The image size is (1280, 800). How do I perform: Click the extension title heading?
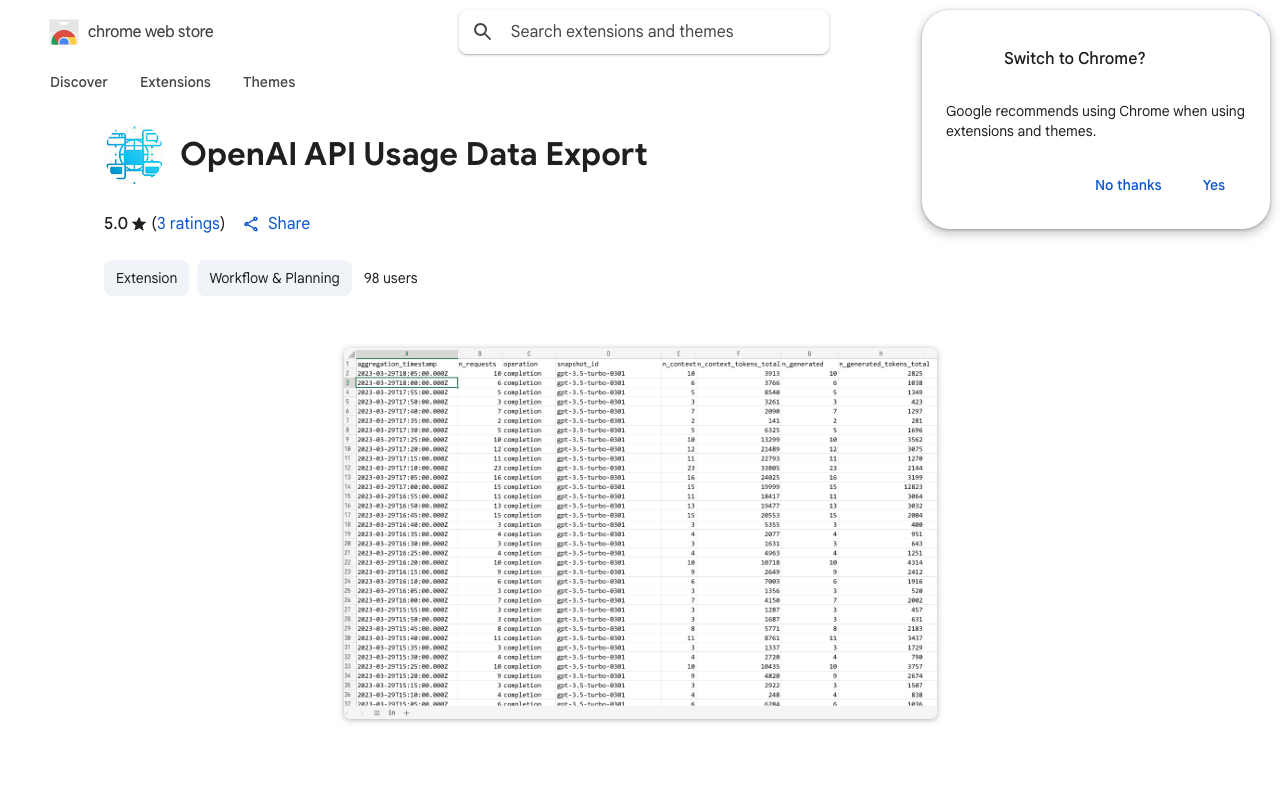point(414,155)
